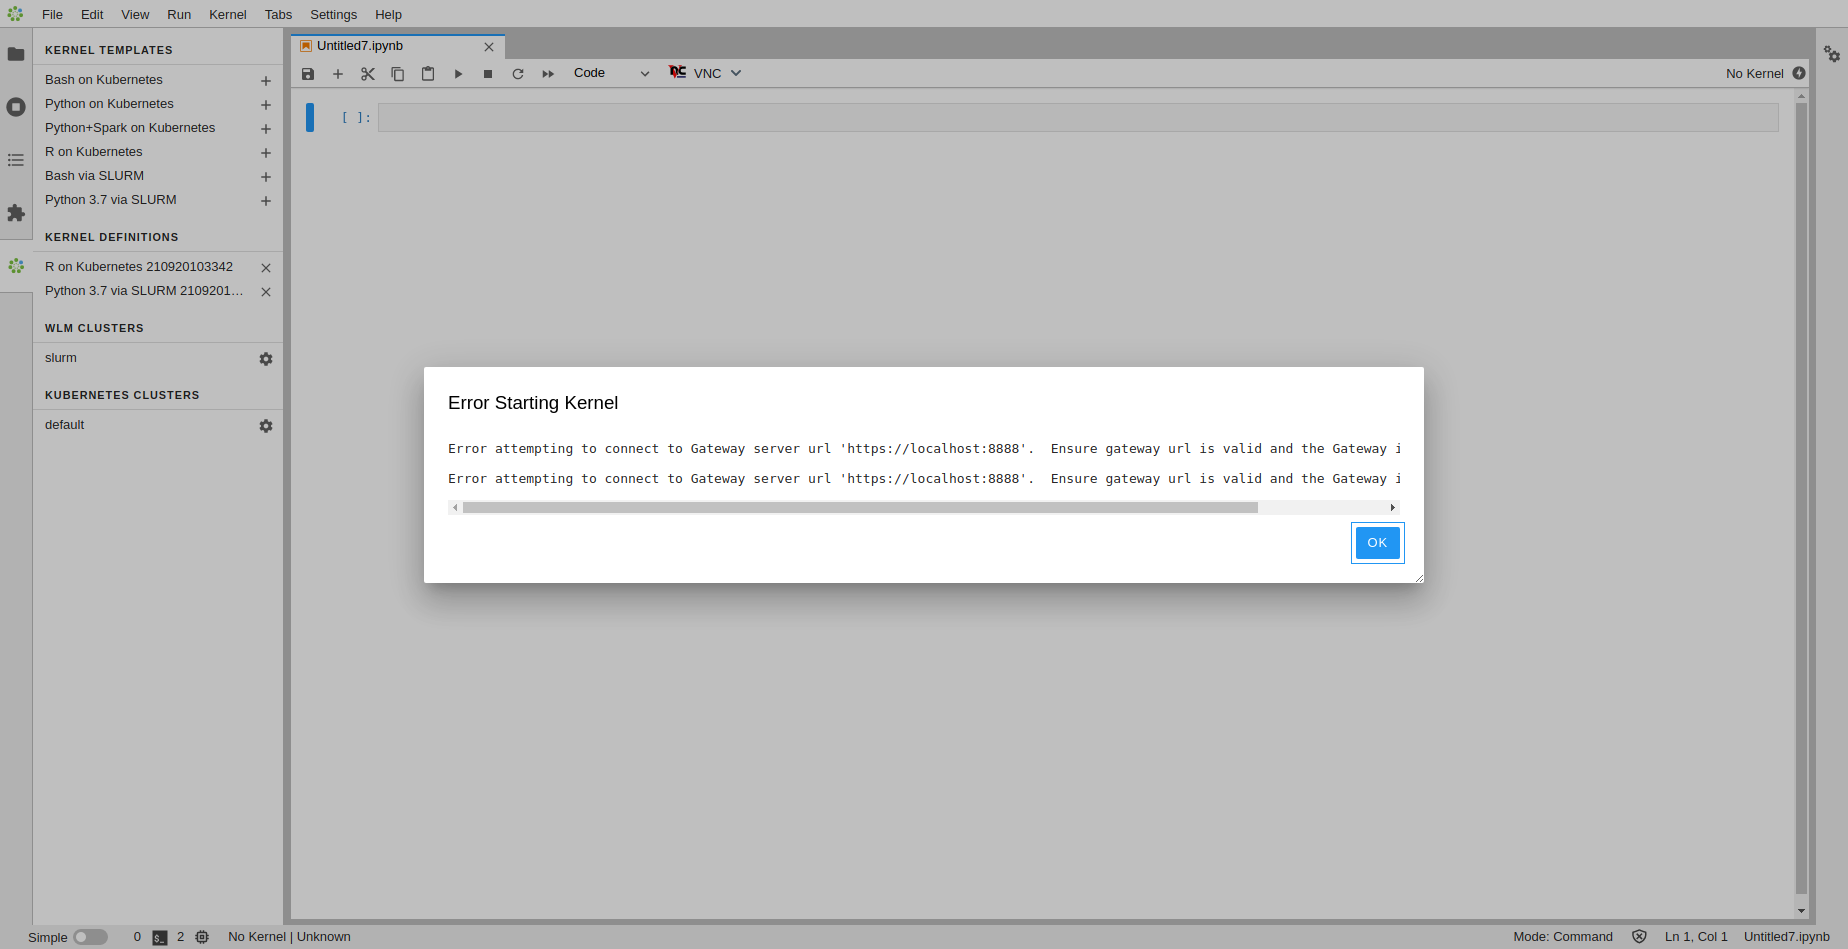The image size is (1848, 949).
Task: Open the Kernel menu
Action: (x=227, y=14)
